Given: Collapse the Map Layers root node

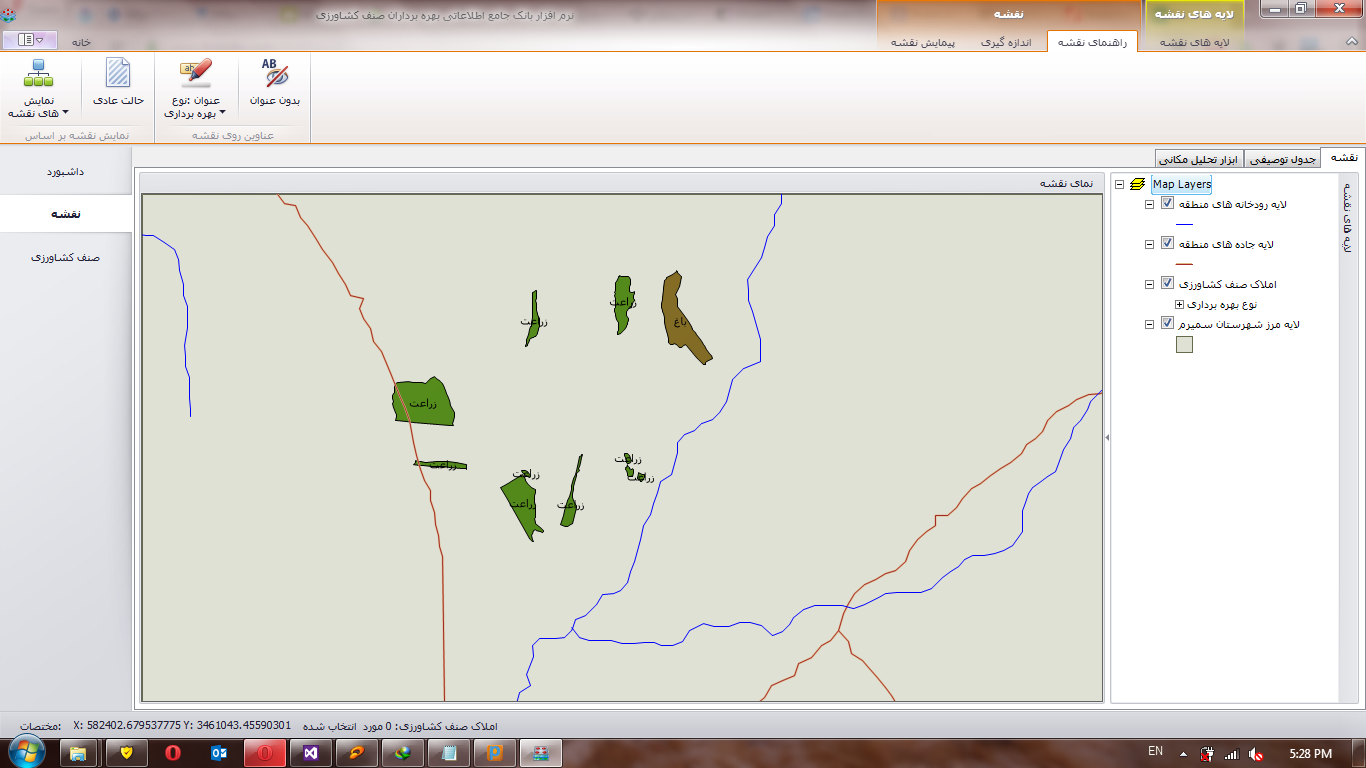Looking at the screenshot, I should pyautogui.click(x=1120, y=184).
